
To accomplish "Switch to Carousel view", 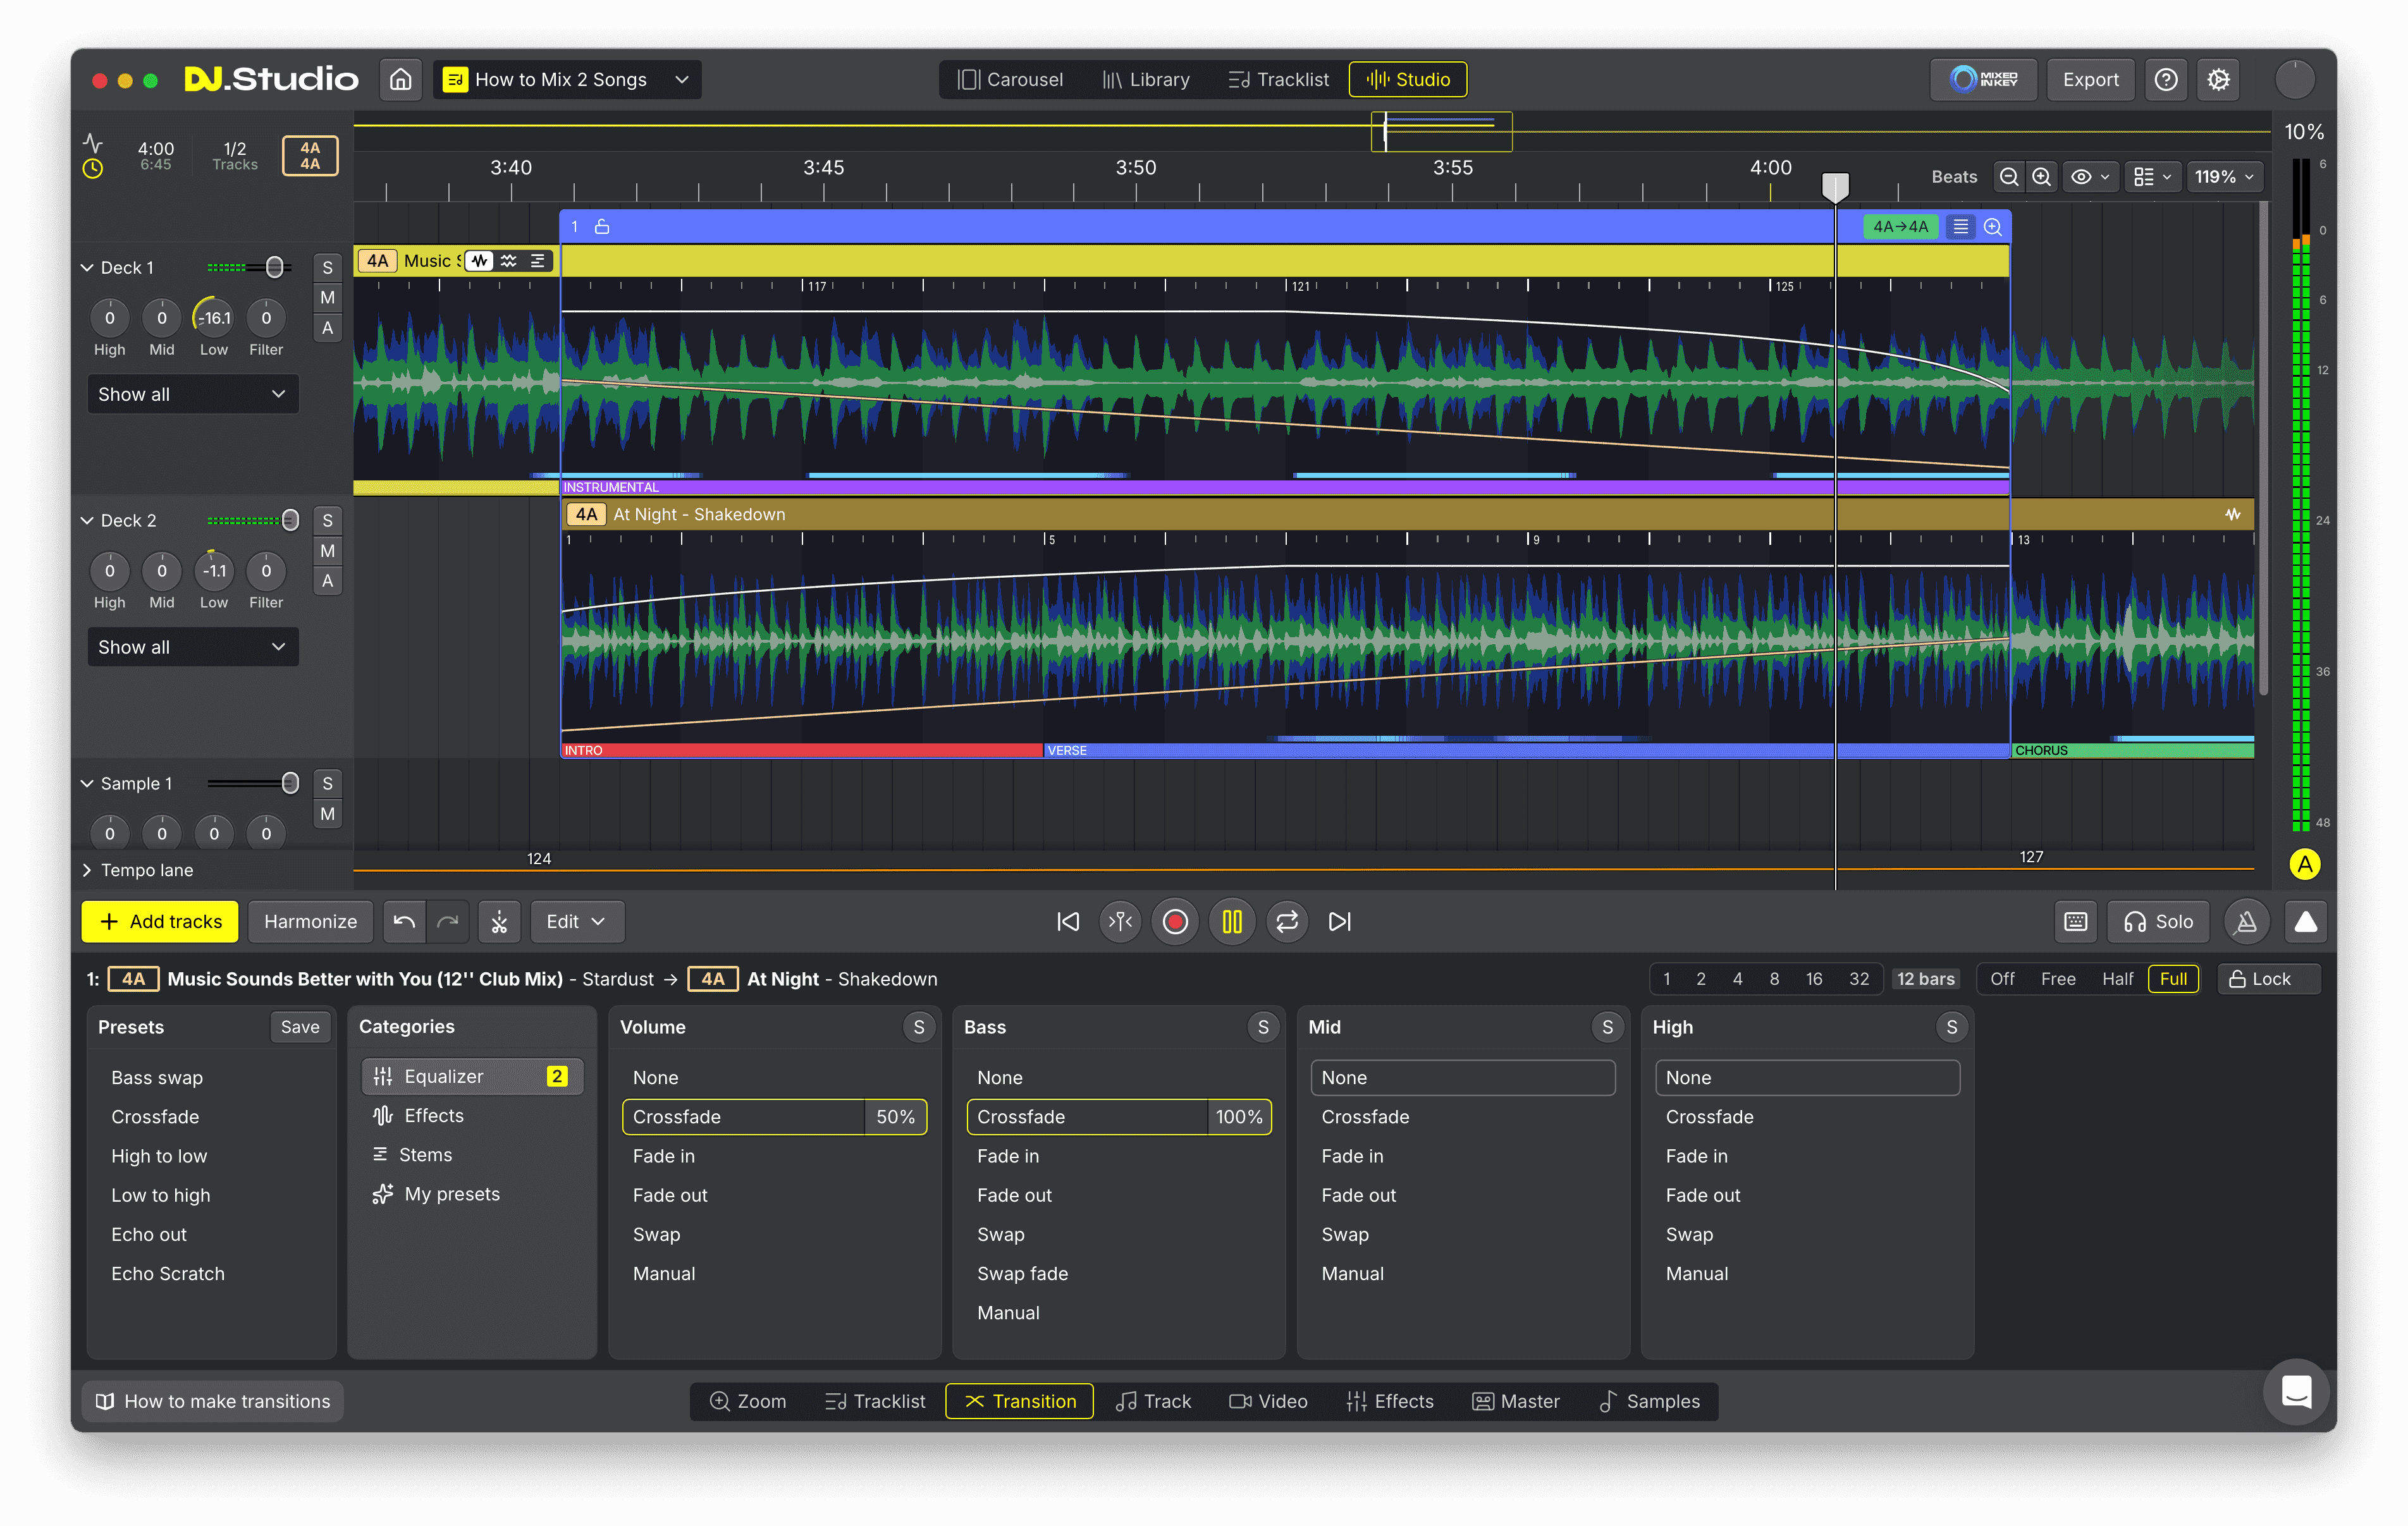I will [1010, 79].
